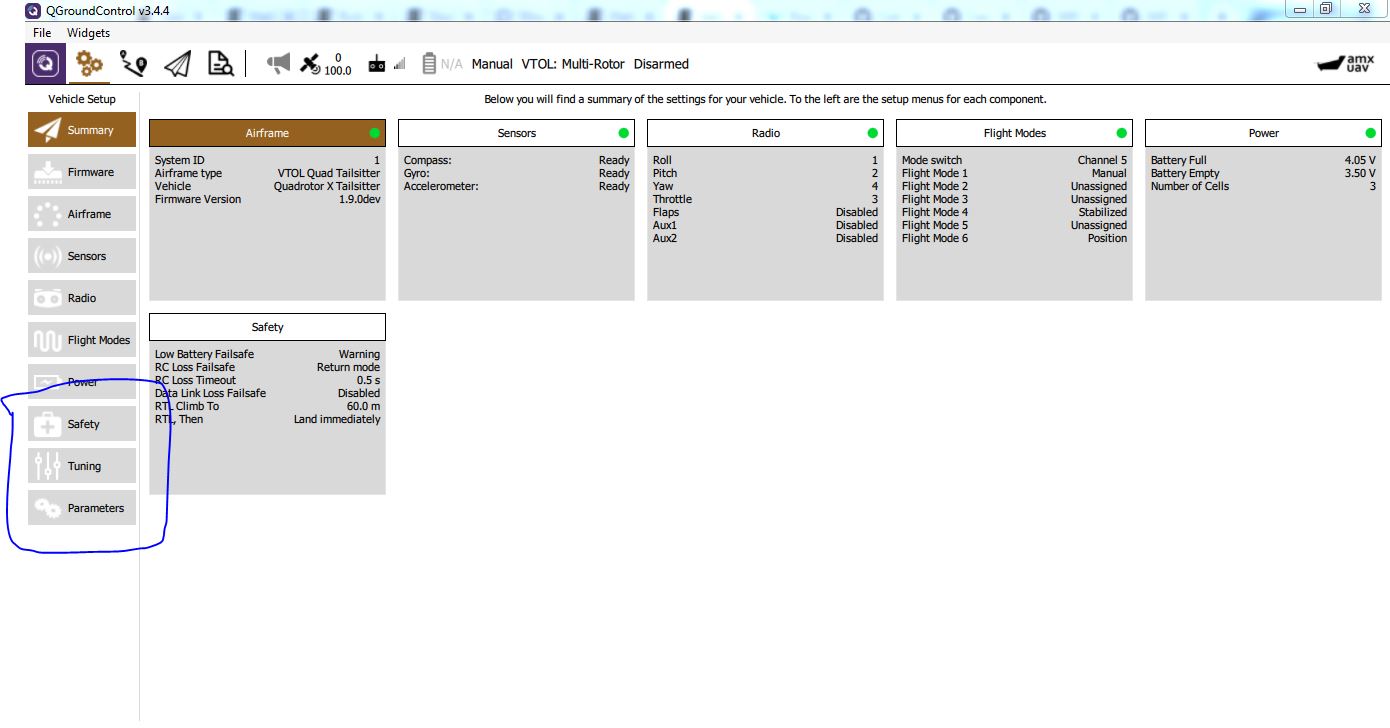Image resolution: width=1390 pixels, height=728 pixels.
Task: Click the Safety summary card header
Action: coord(267,327)
